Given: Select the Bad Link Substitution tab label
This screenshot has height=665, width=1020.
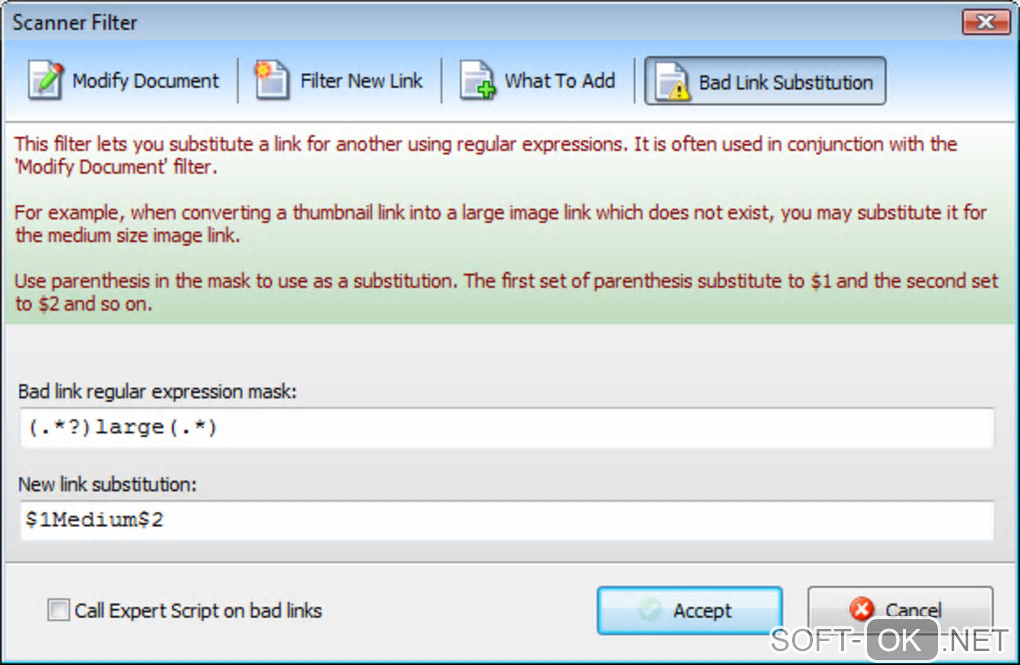Looking at the screenshot, I should pyautogui.click(x=785, y=82).
